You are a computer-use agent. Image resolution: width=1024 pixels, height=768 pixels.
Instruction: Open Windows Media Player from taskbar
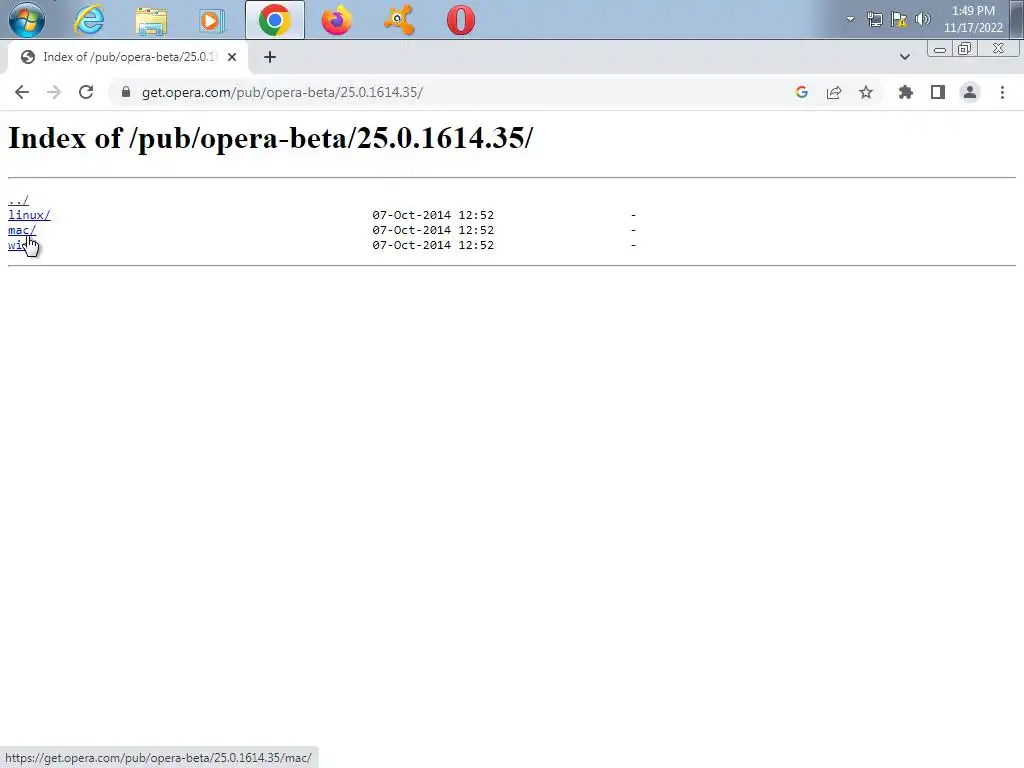212,21
